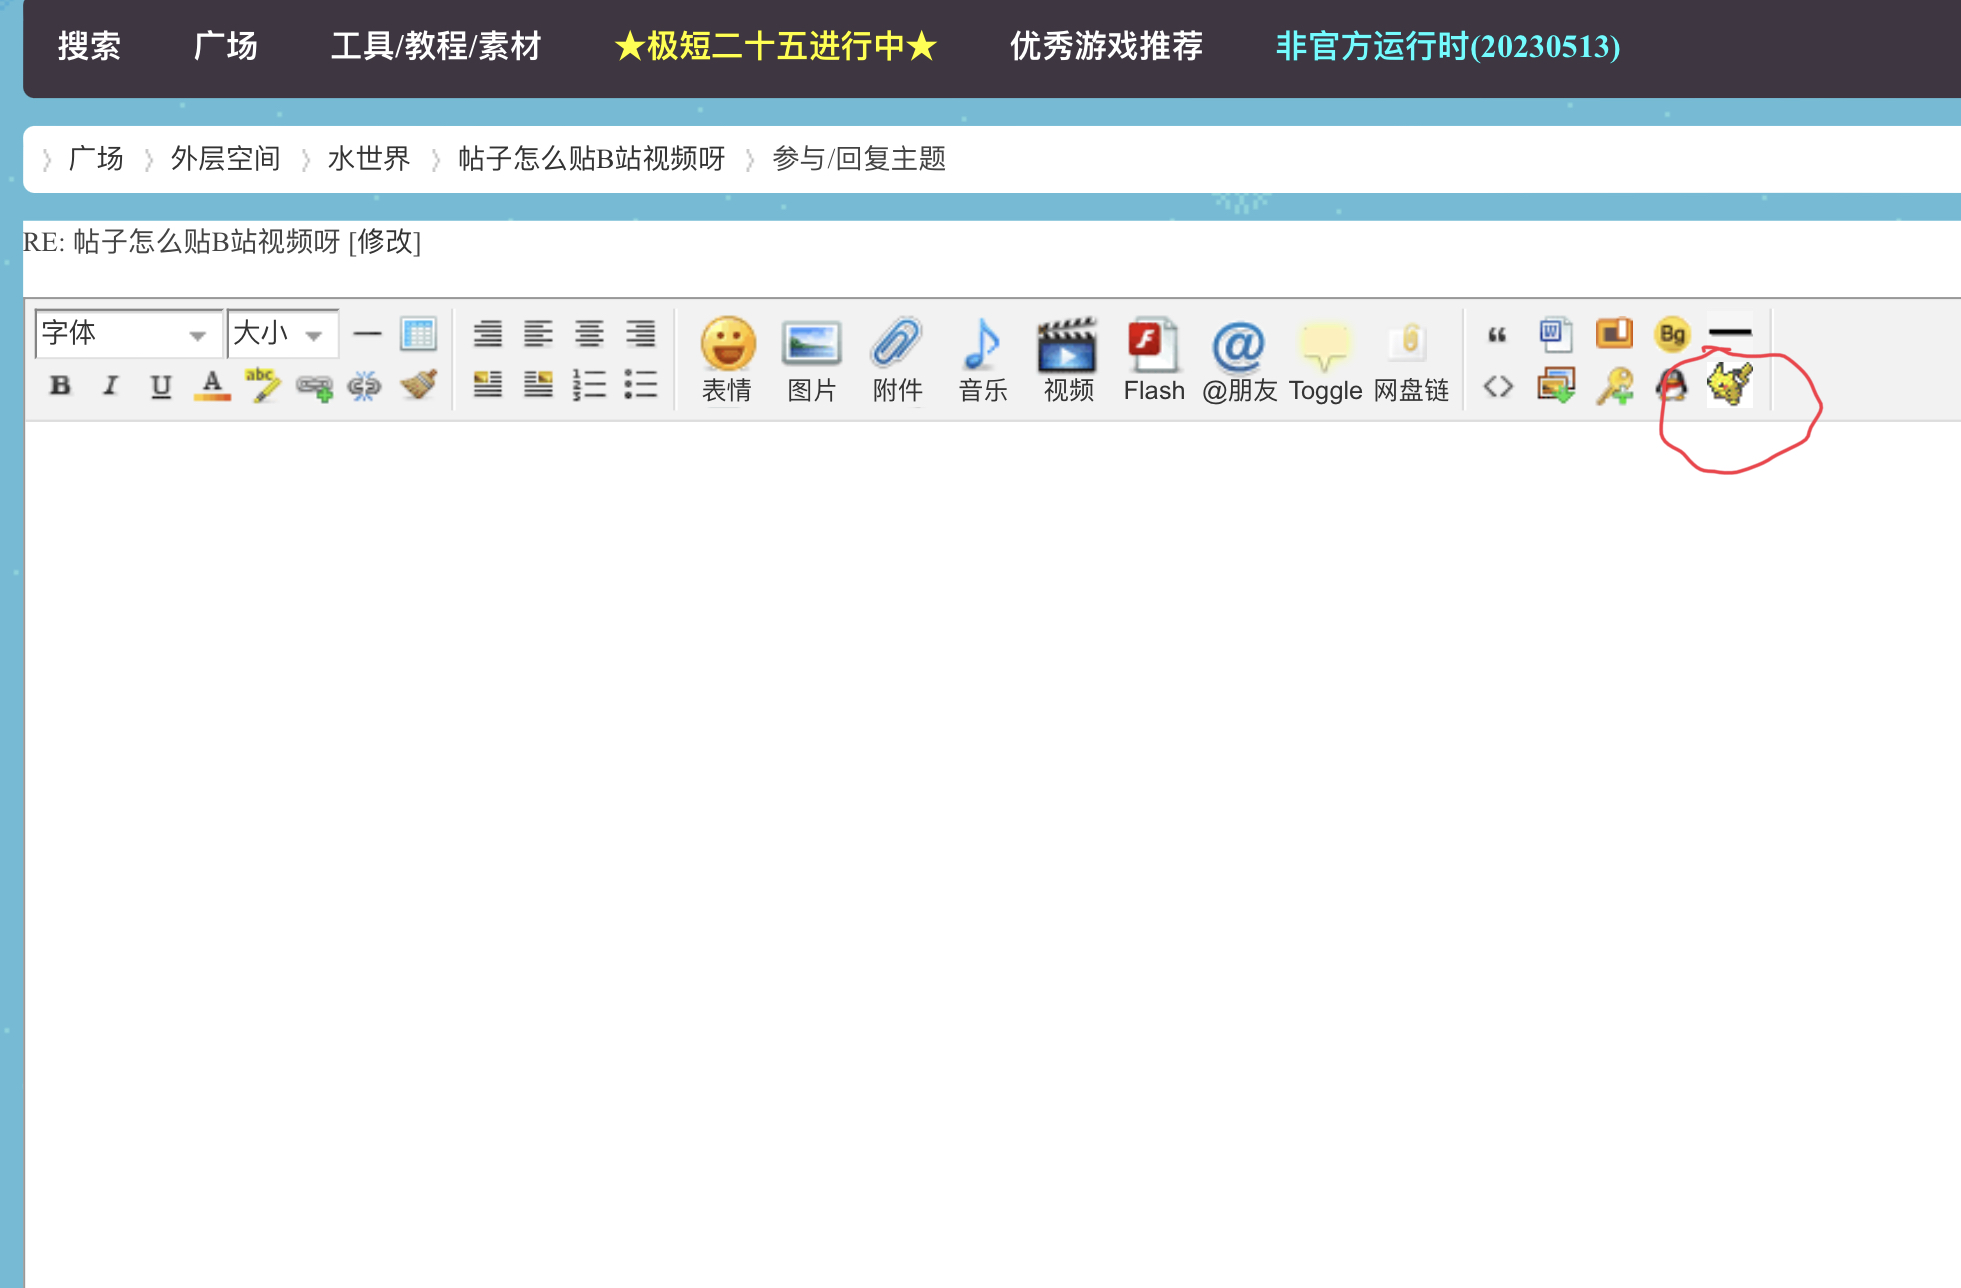The width and height of the screenshot is (1961, 1288).
Task: Open the 图片 image insert panel
Action: (812, 360)
